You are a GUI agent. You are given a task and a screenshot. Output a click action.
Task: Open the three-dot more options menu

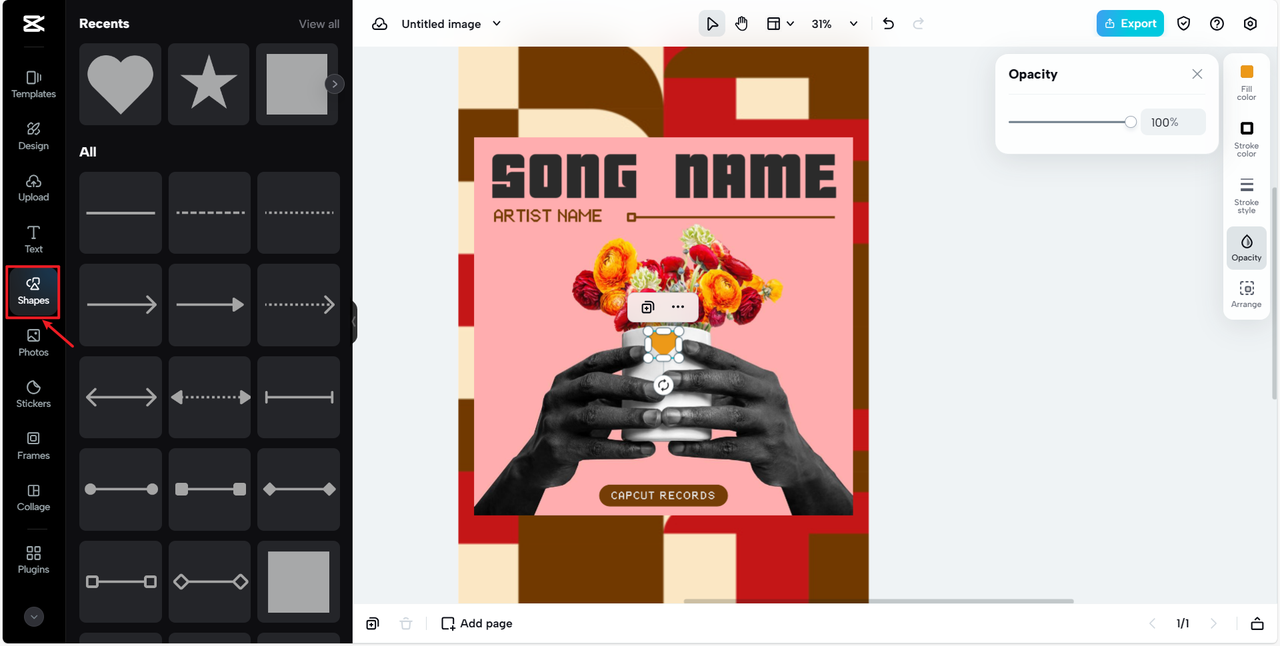pos(678,307)
